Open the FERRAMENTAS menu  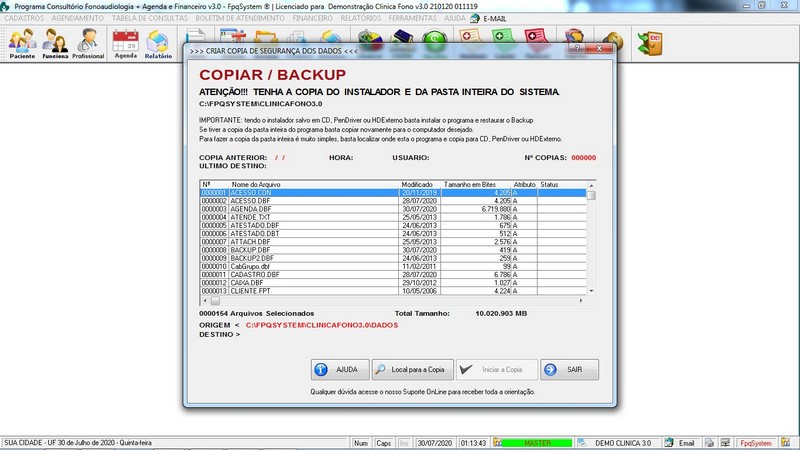coord(412,18)
